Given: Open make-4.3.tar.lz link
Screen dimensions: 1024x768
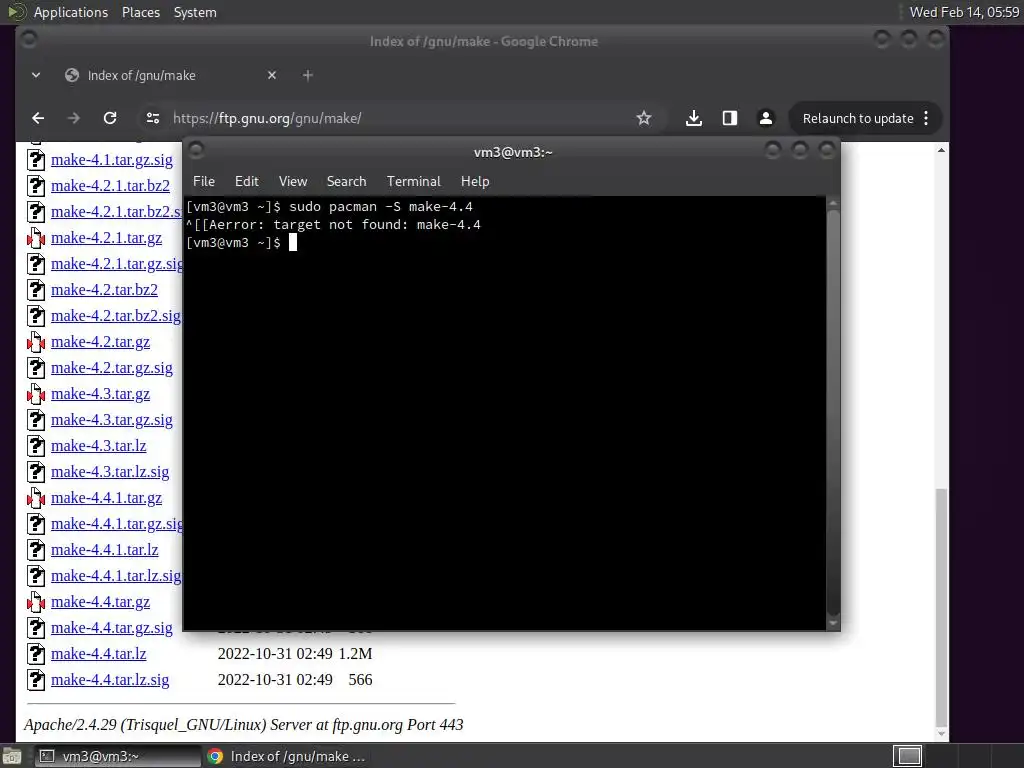Looking at the screenshot, I should (99, 446).
